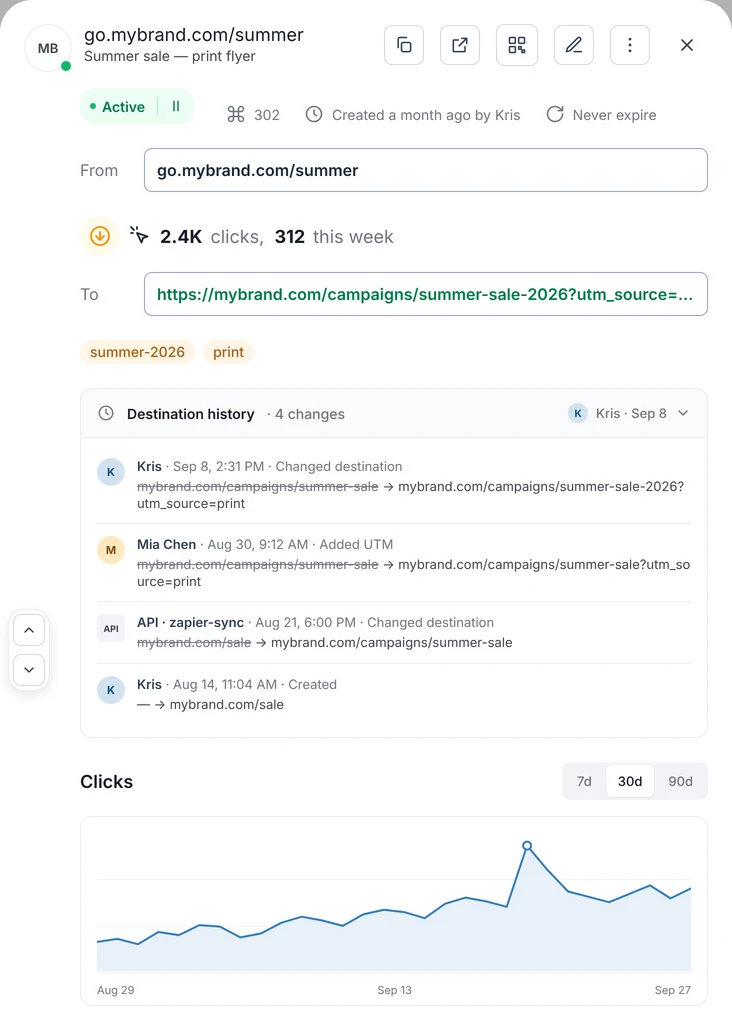Screen dimensions: 732x1010
Task: Click the Sep 13 axis label
Action: (x=394, y=990)
